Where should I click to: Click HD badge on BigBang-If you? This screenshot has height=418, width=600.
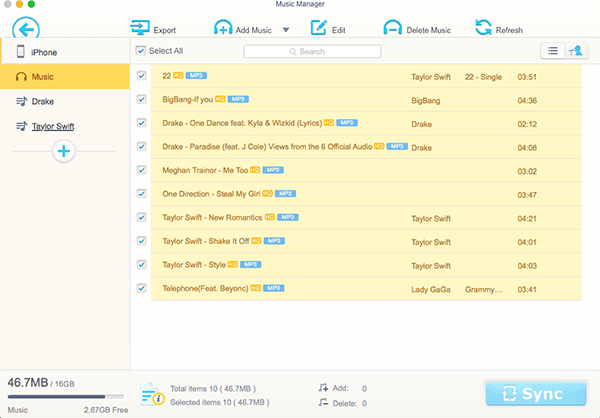(220, 99)
